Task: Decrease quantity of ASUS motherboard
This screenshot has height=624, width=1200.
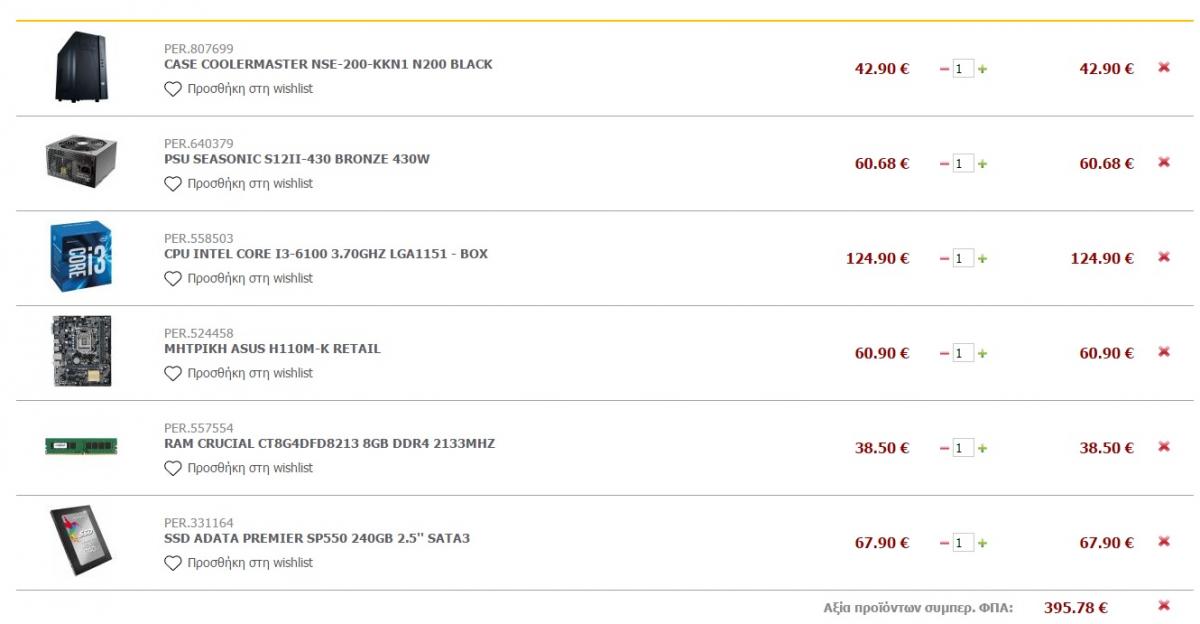Action: click(945, 354)
